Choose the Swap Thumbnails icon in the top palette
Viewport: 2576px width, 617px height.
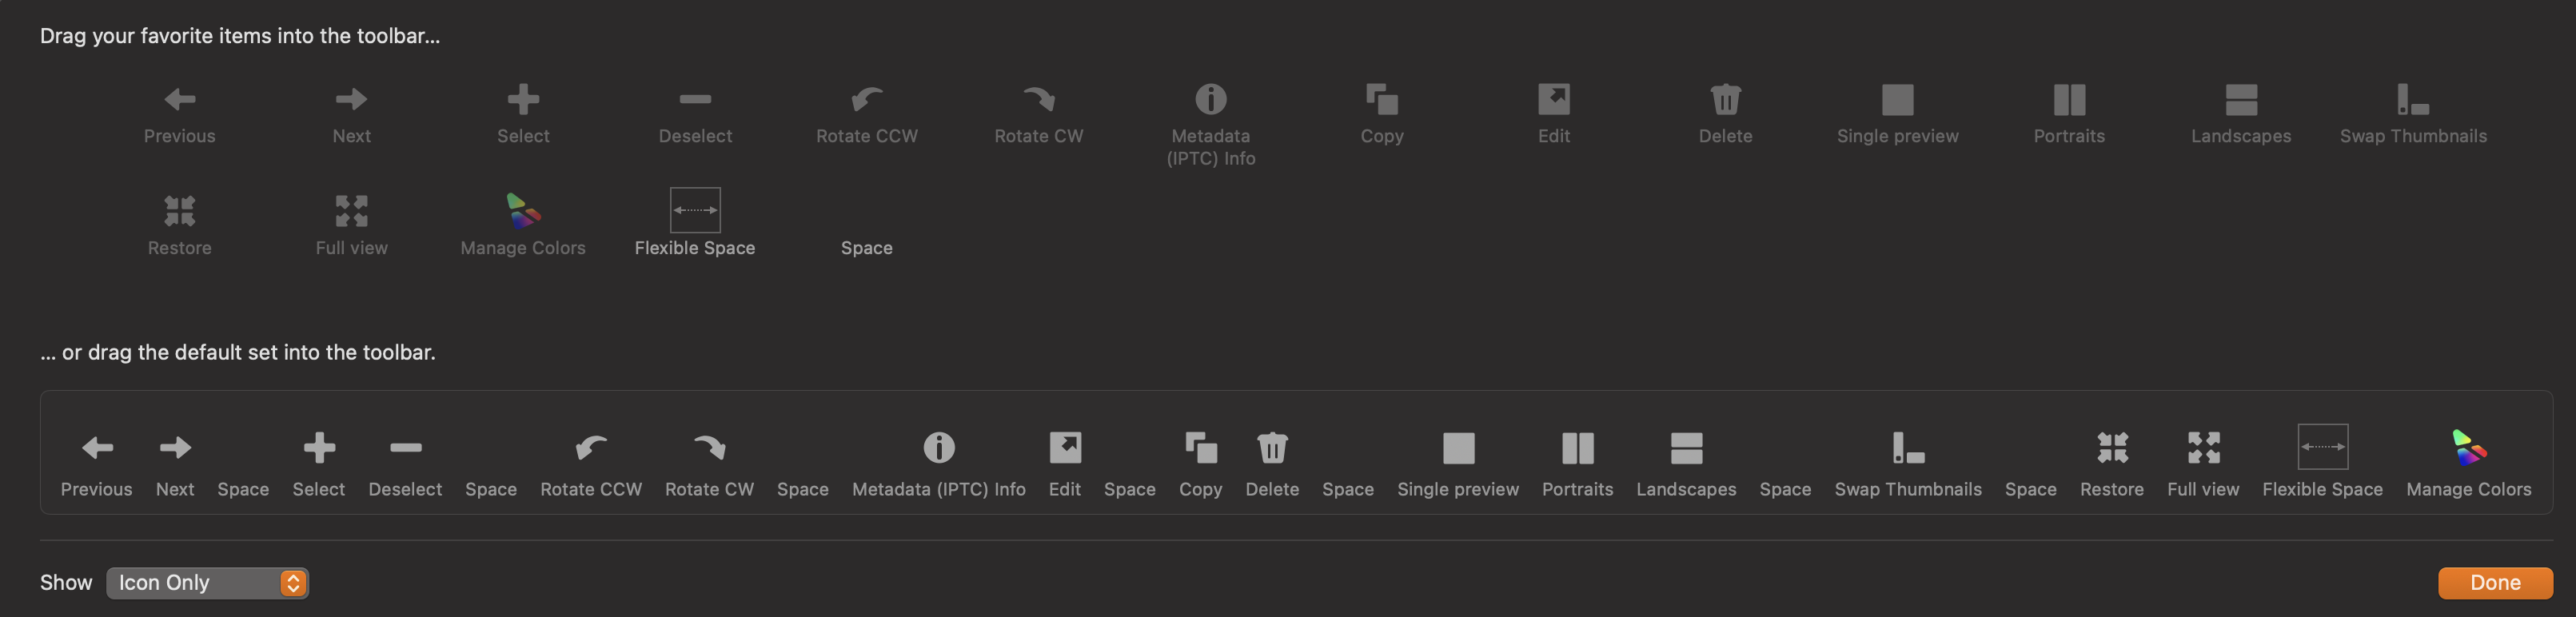click(2412, 99)
